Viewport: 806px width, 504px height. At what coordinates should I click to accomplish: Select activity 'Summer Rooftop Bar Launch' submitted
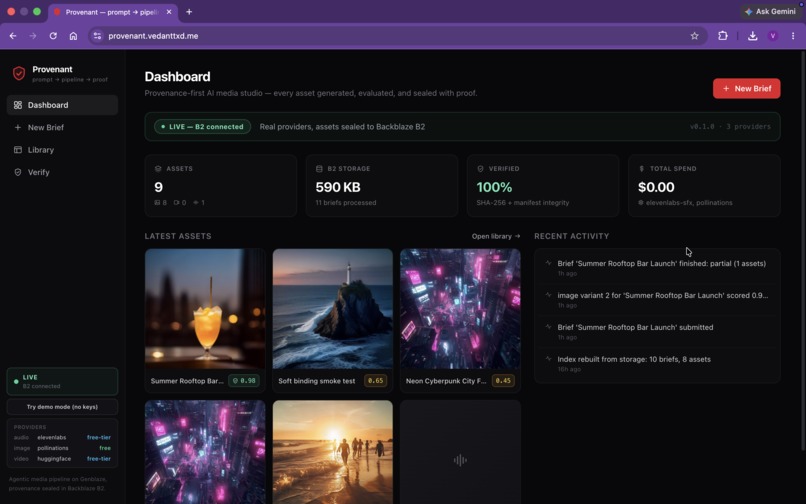pos(657,332)
